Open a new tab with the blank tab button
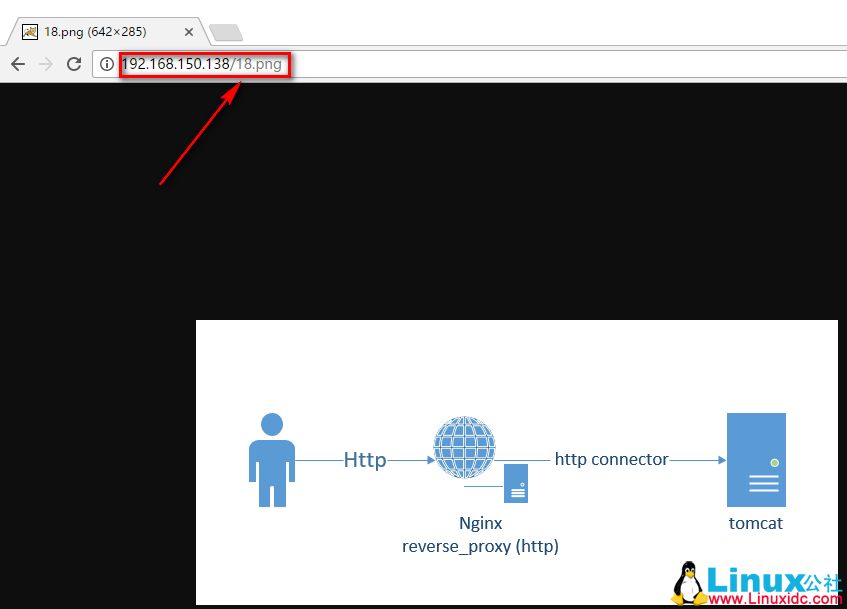The image size is (847, 609). coord(225,32)
